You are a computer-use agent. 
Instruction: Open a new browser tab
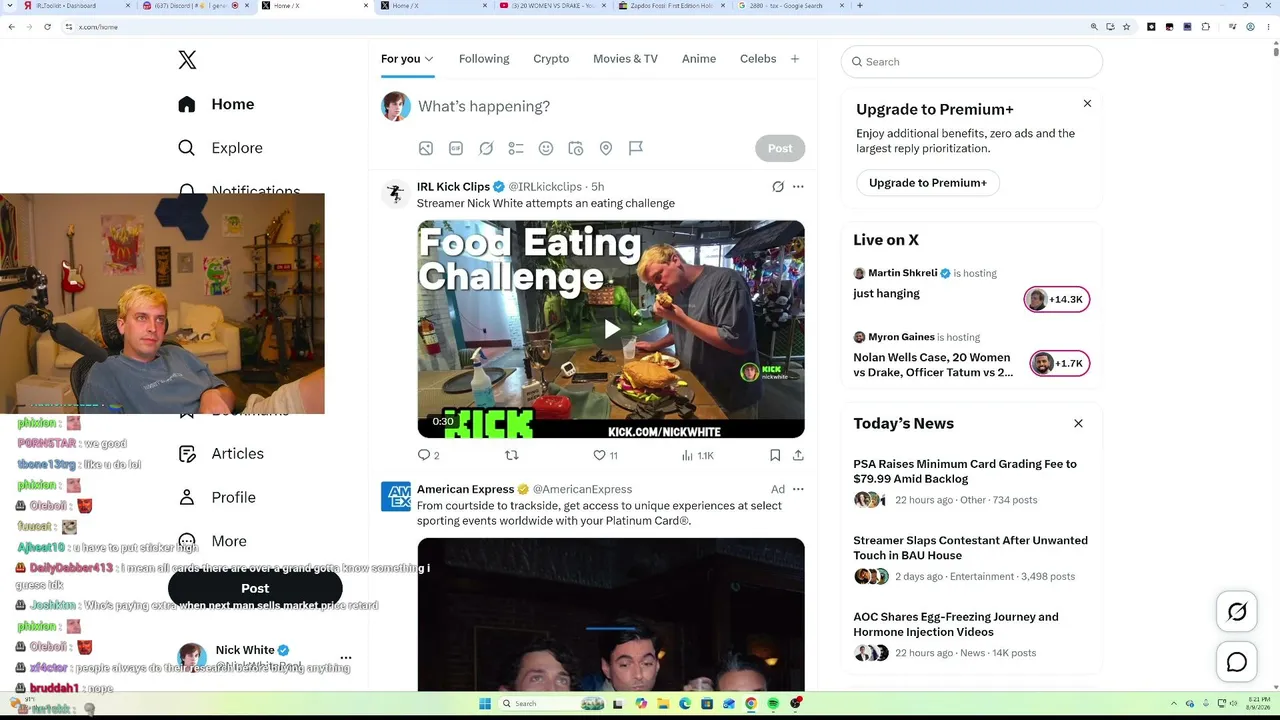(x=860, y=6)
